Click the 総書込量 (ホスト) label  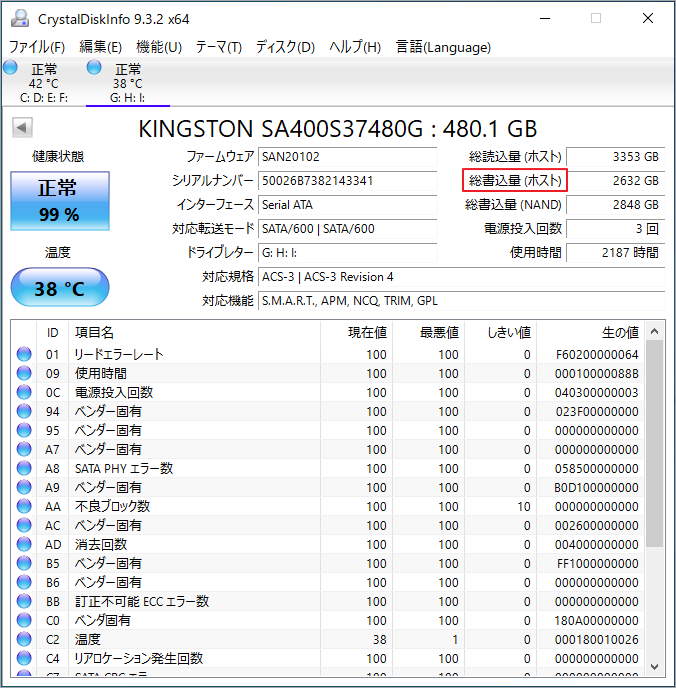515,181
